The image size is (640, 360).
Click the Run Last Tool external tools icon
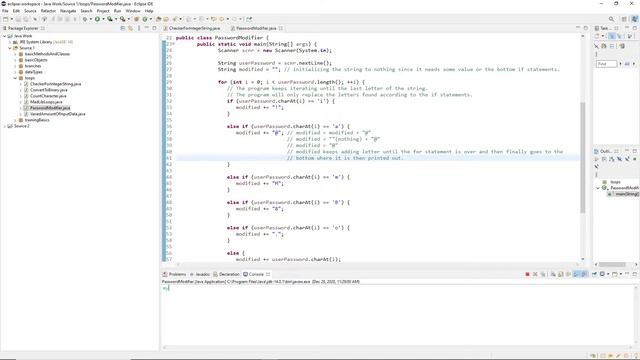(122, 19)
